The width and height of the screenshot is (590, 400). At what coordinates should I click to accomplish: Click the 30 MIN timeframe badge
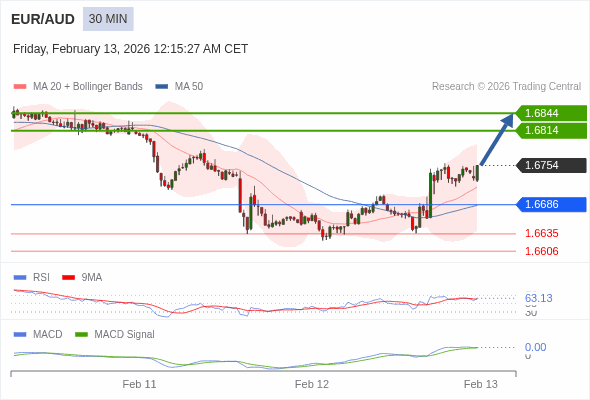[x=108, y=19]
